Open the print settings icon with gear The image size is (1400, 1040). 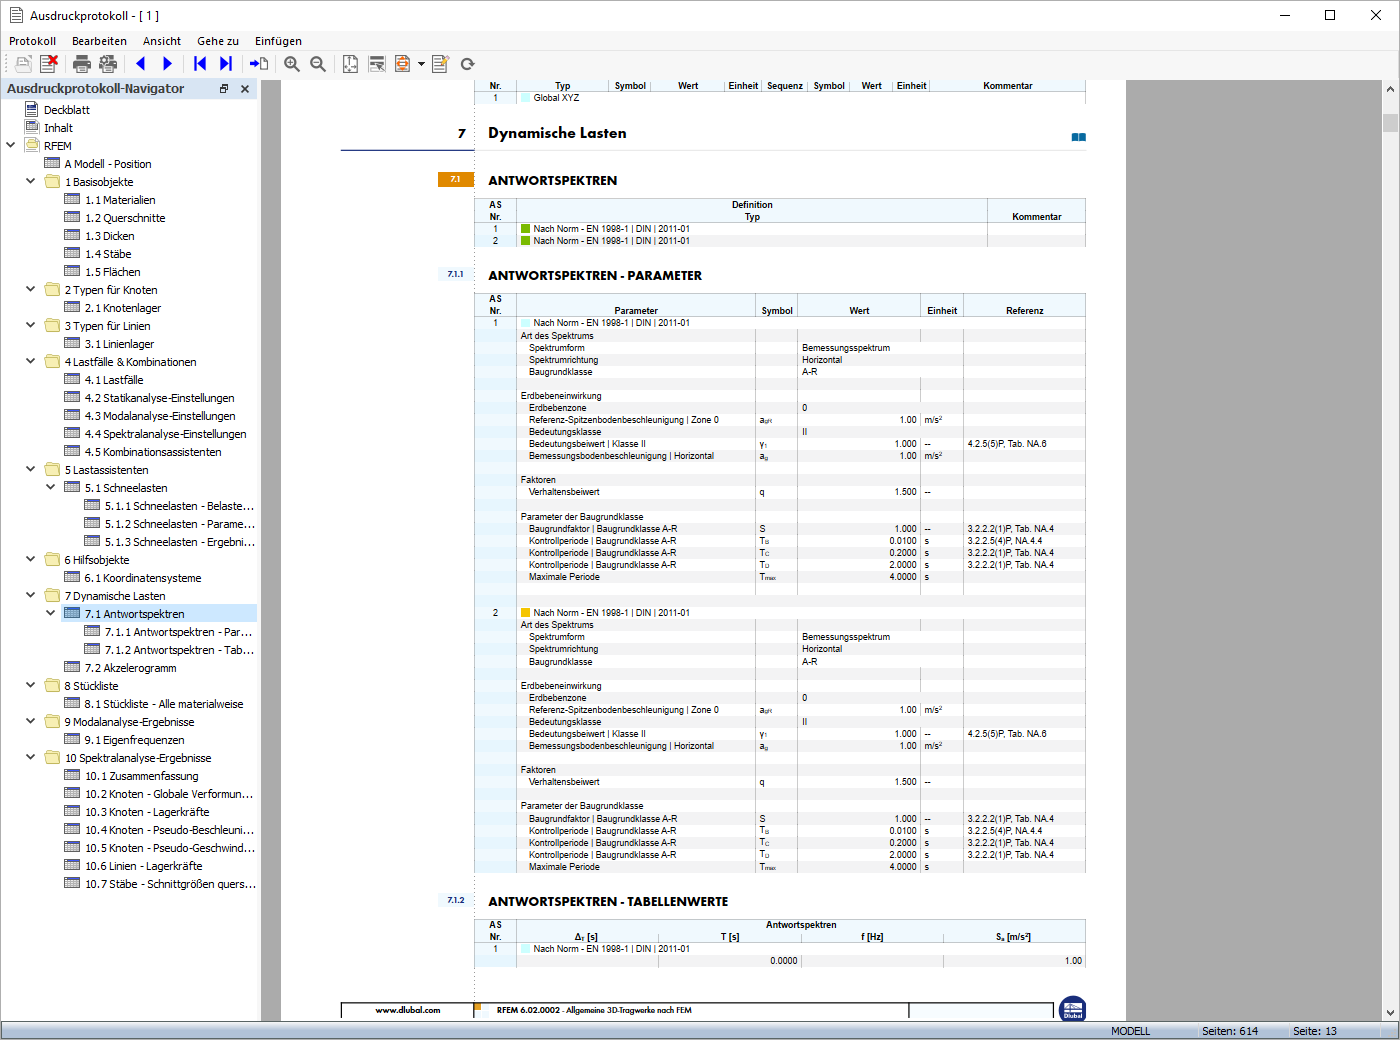click(x=108, y=63)
